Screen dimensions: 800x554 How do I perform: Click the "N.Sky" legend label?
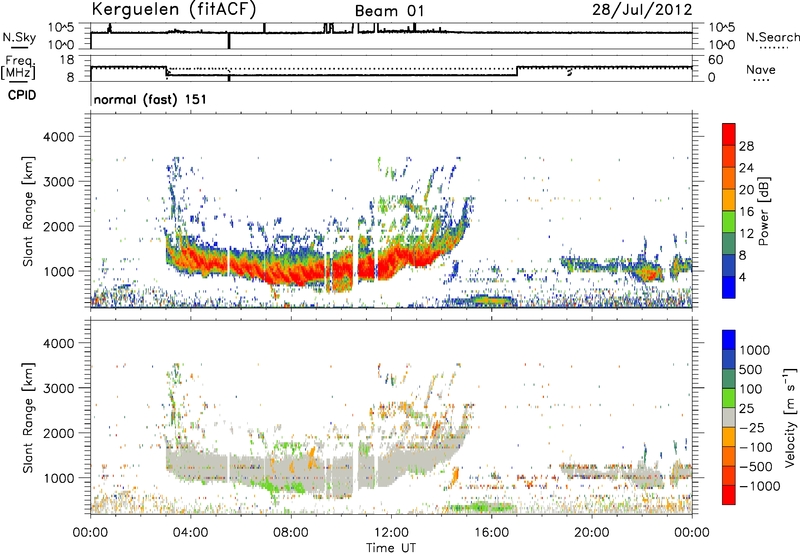pyautogui.click(x=19, y=37)
